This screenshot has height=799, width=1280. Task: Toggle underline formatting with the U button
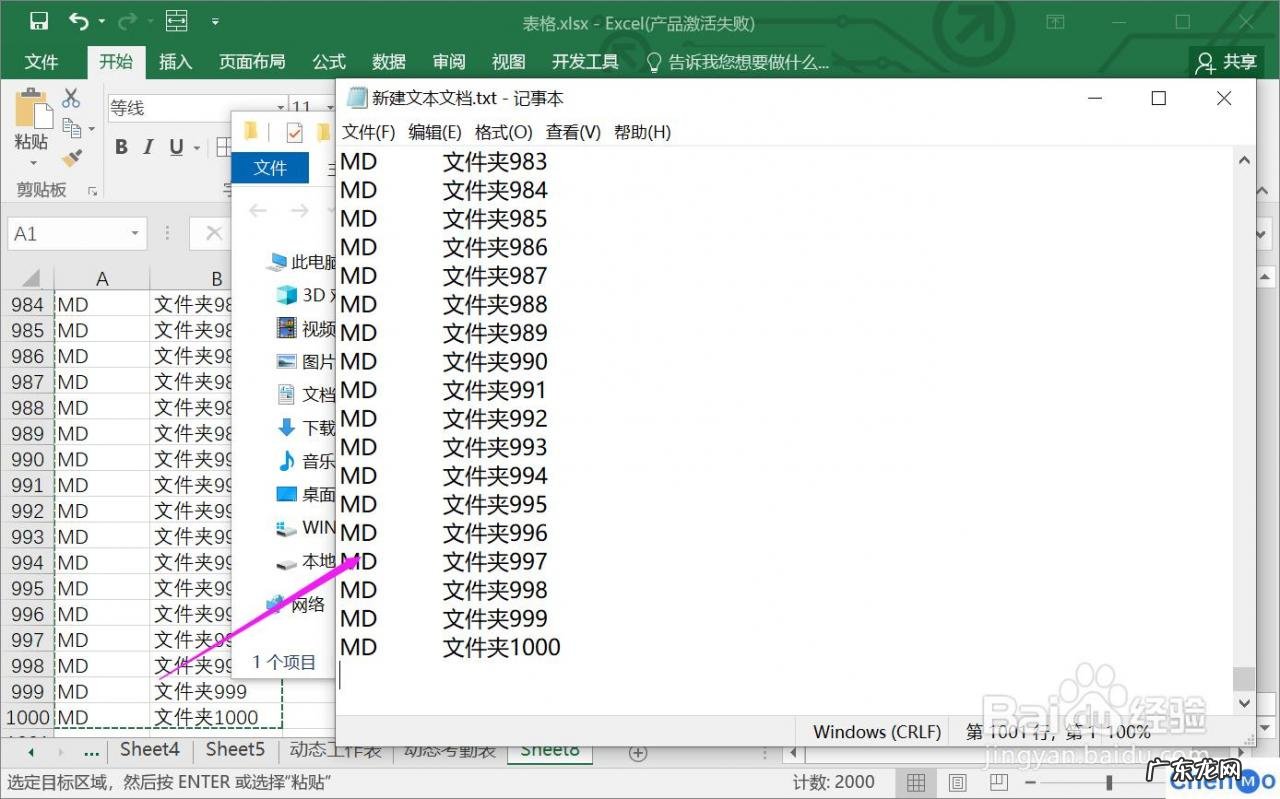click(x=176, y=147)
